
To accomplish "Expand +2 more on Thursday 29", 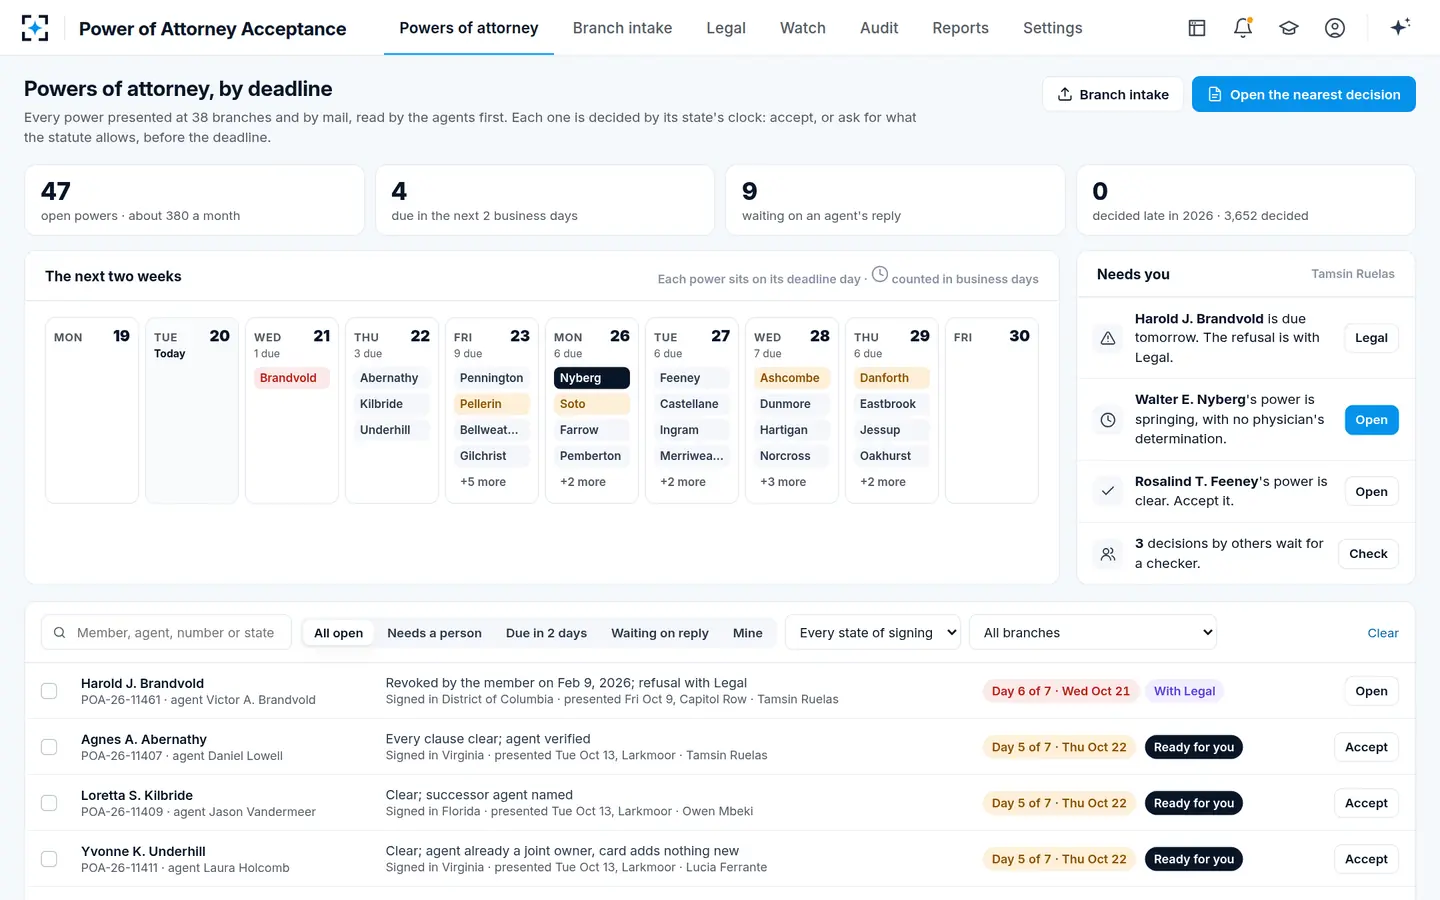I will tap(883, 482).
